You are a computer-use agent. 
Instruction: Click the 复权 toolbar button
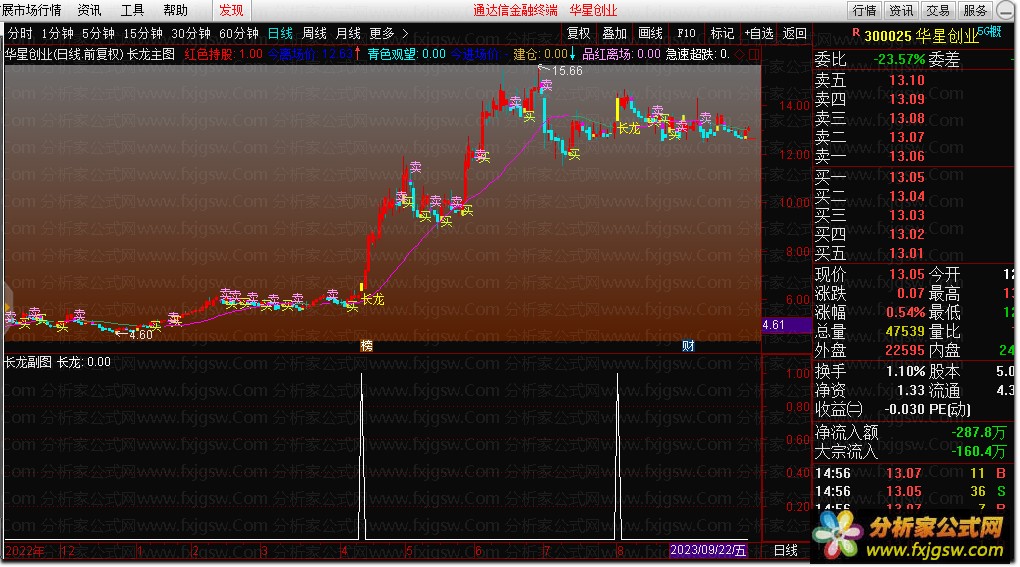tap(578, 33)
